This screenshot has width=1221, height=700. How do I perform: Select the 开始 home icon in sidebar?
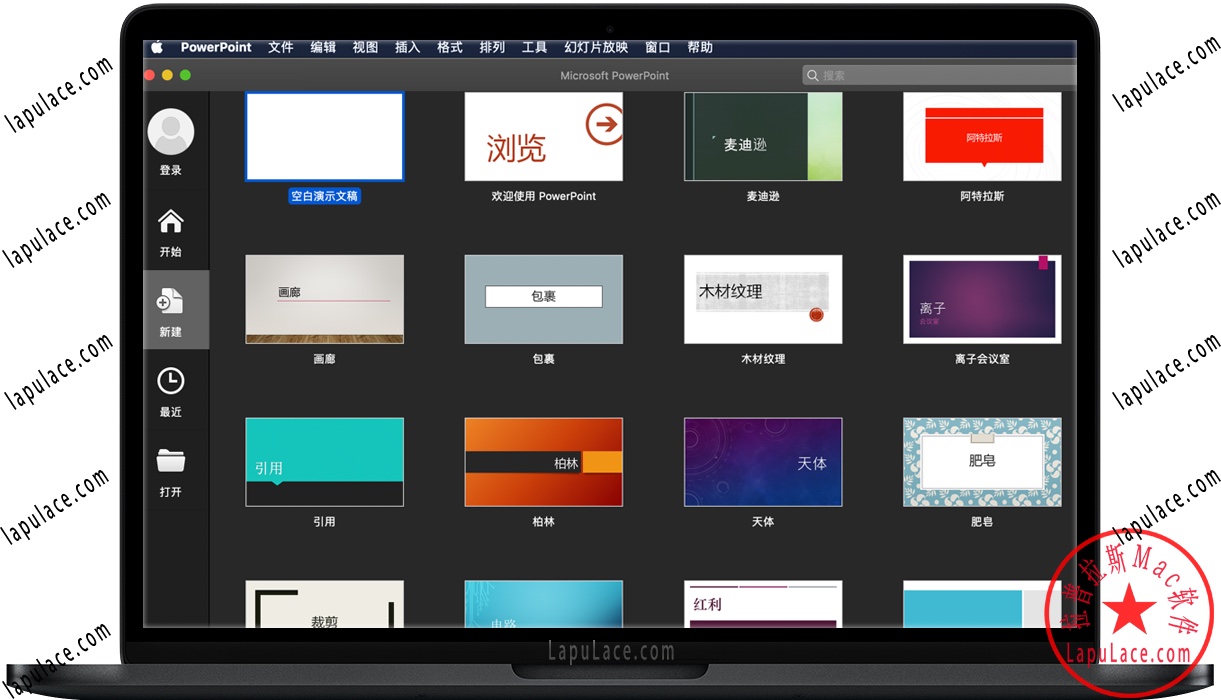tap(171, 221)
